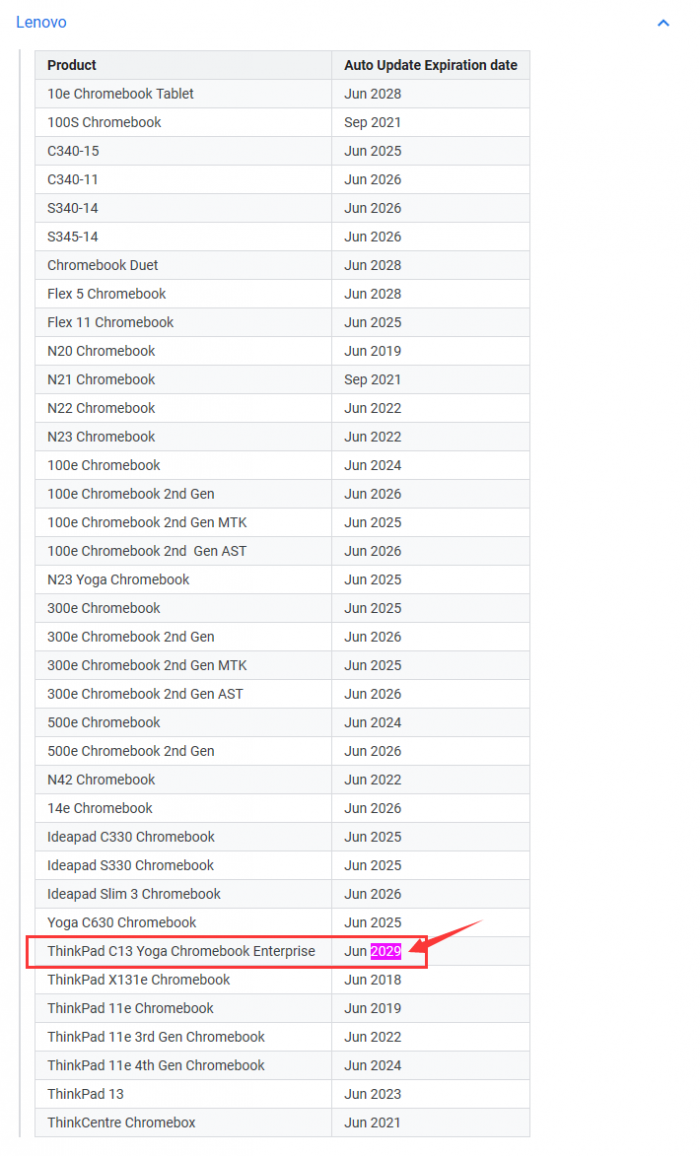This screenshot has height=1156, width=700.
Task: Click the Auto Update Expiration date header
Action: (x=431, y=65)
